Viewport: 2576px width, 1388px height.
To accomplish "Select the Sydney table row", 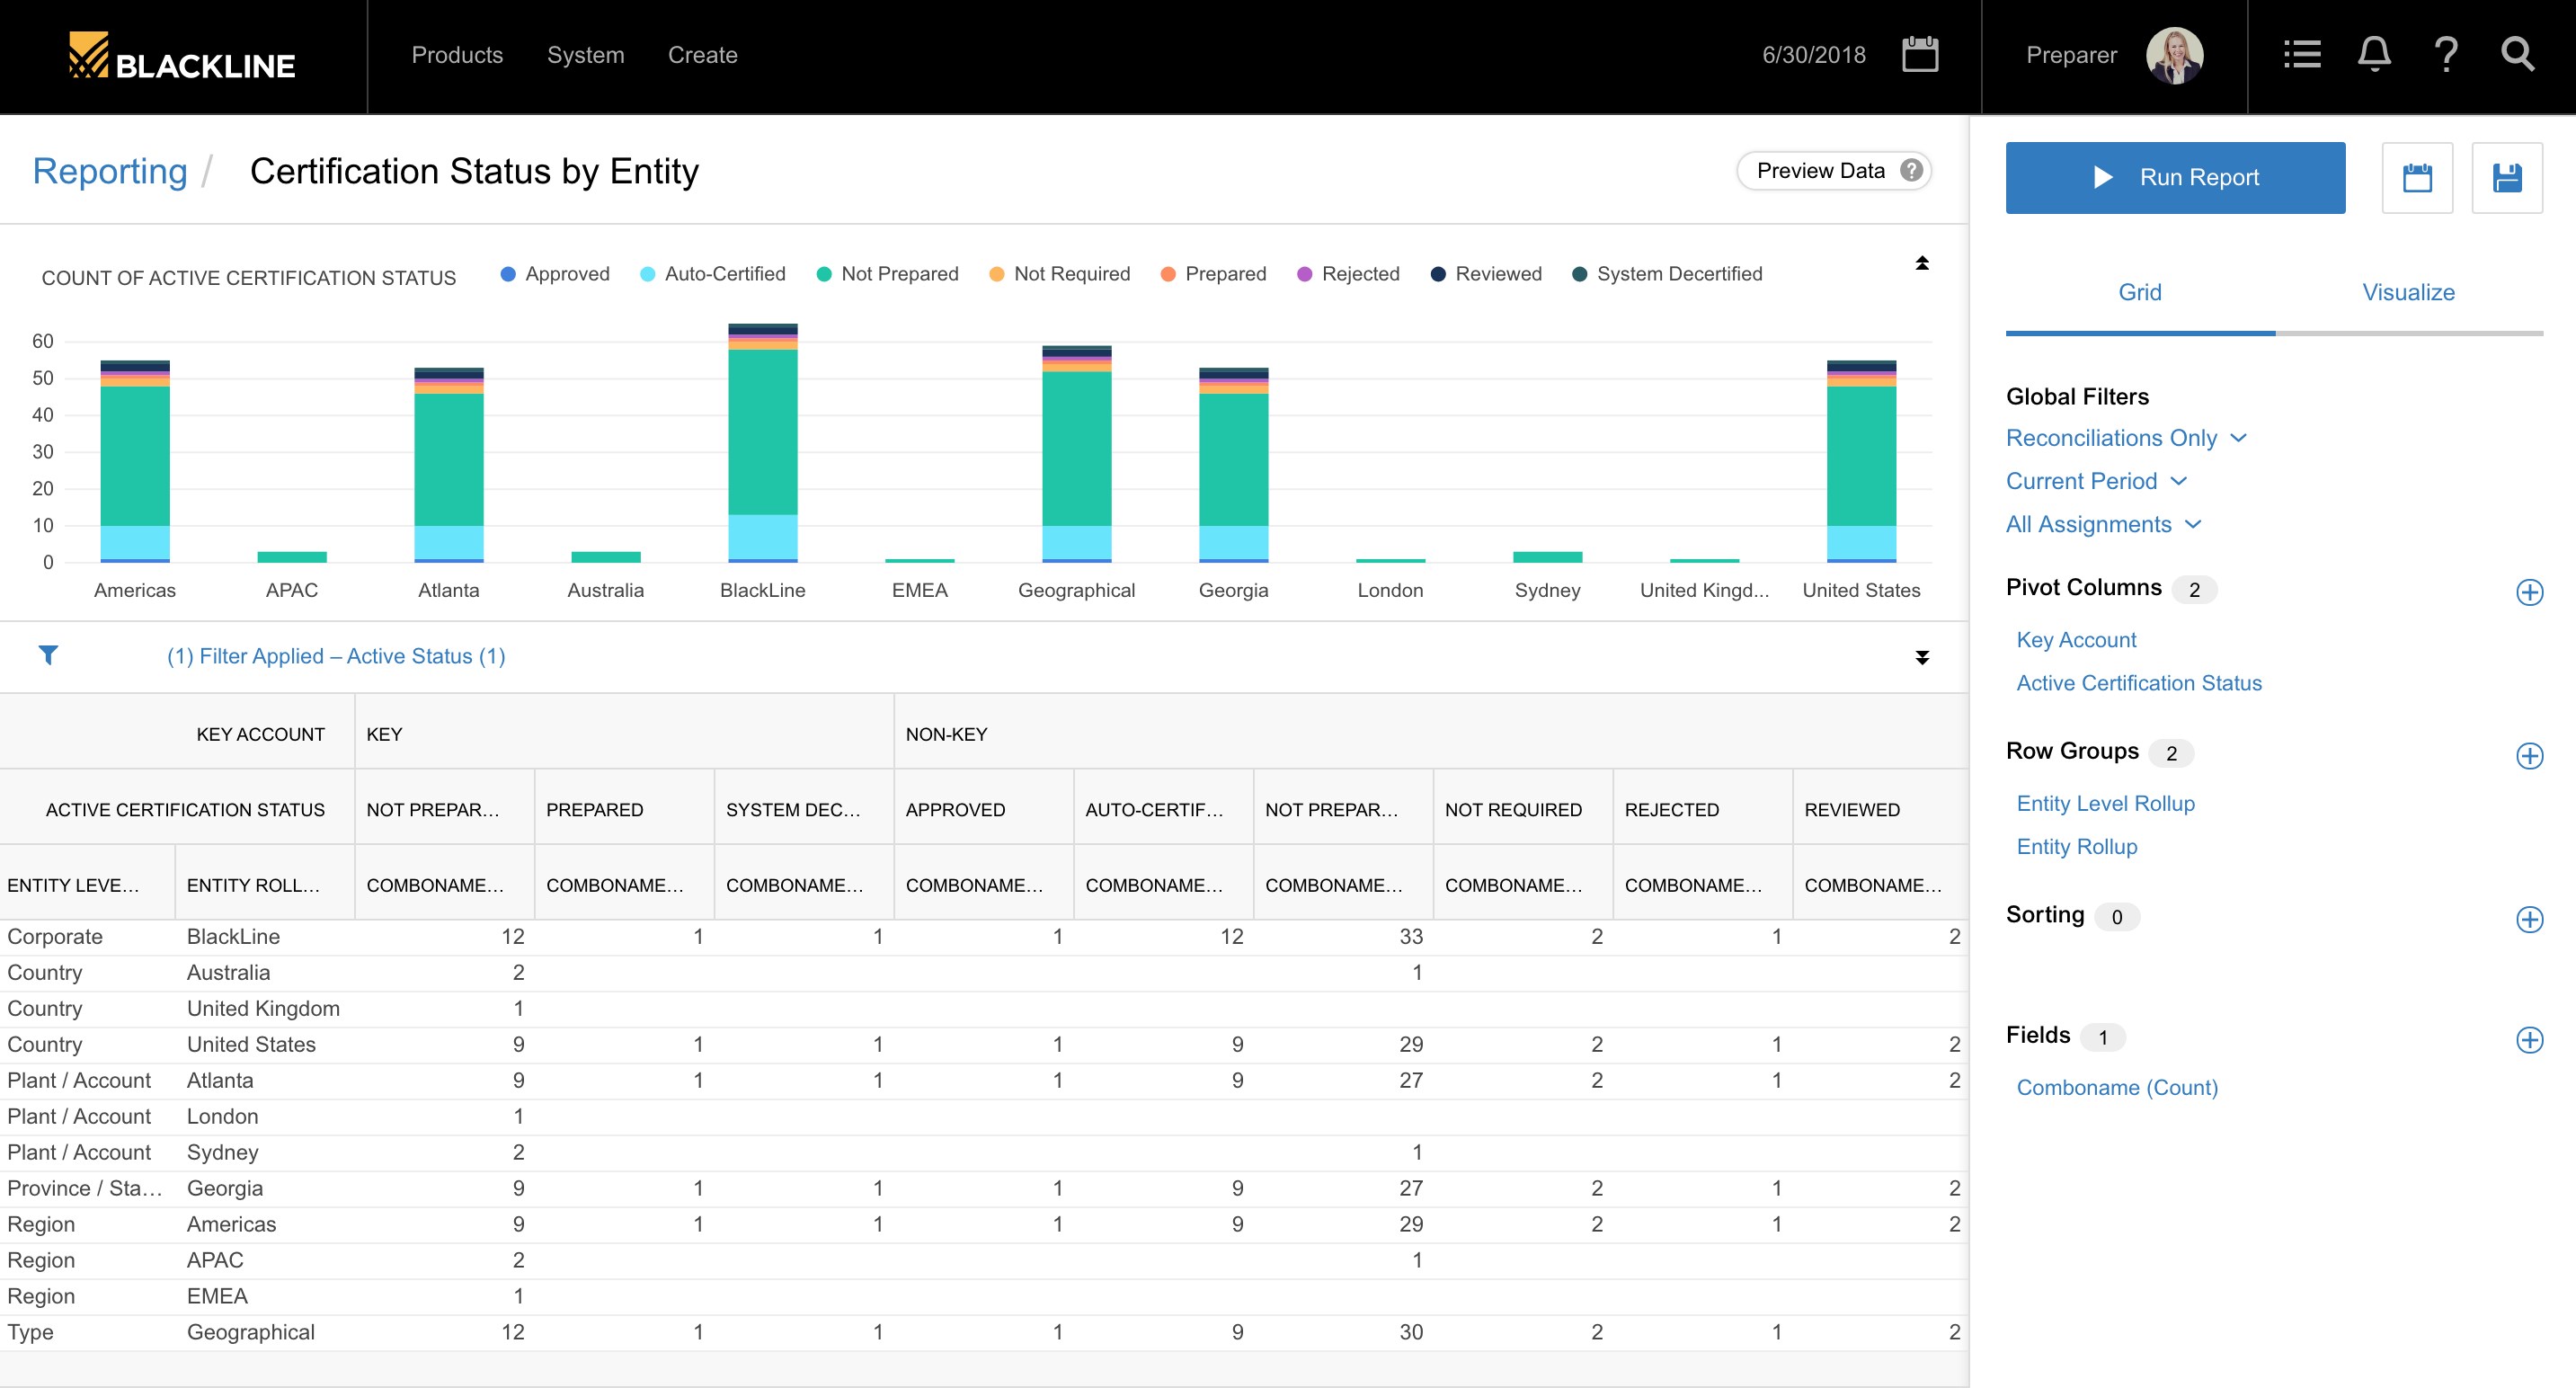I will tap(984, 1153).
